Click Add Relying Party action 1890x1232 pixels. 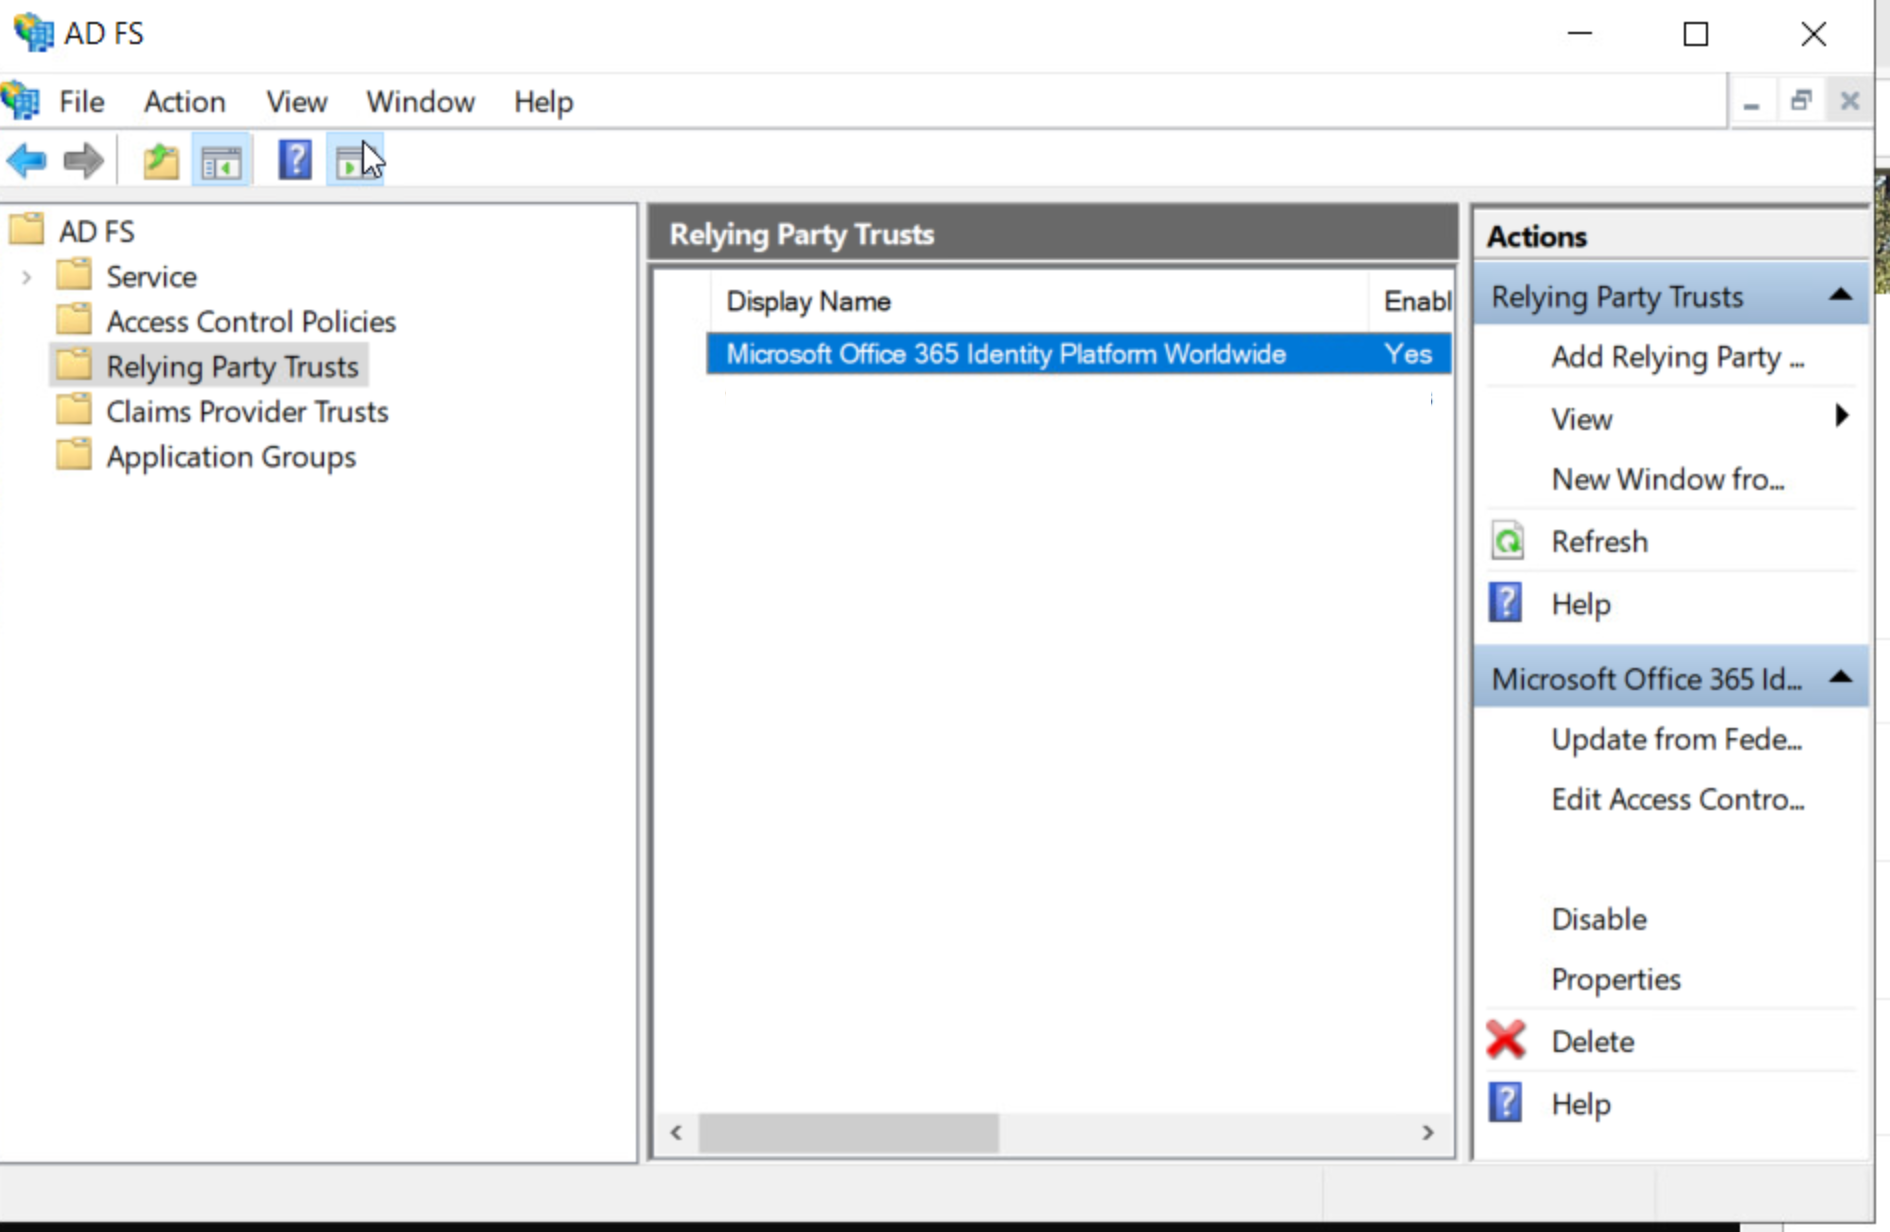click(1677, 357)
